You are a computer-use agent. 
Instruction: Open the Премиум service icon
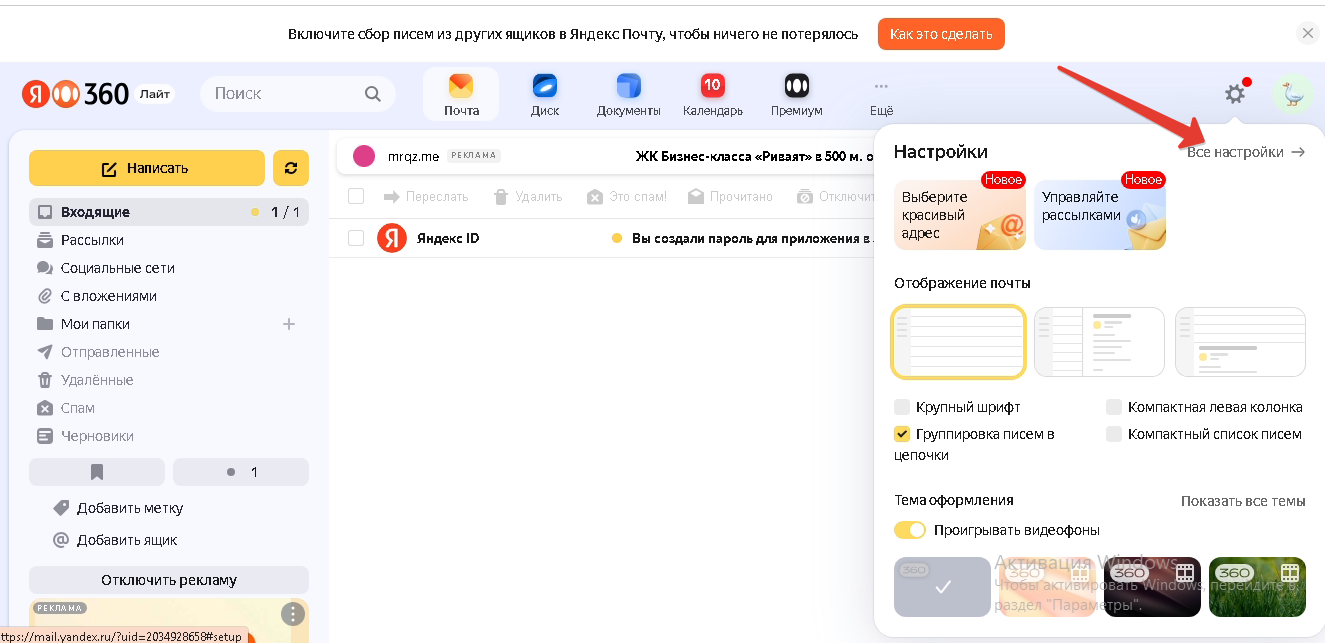coord(797,95)
